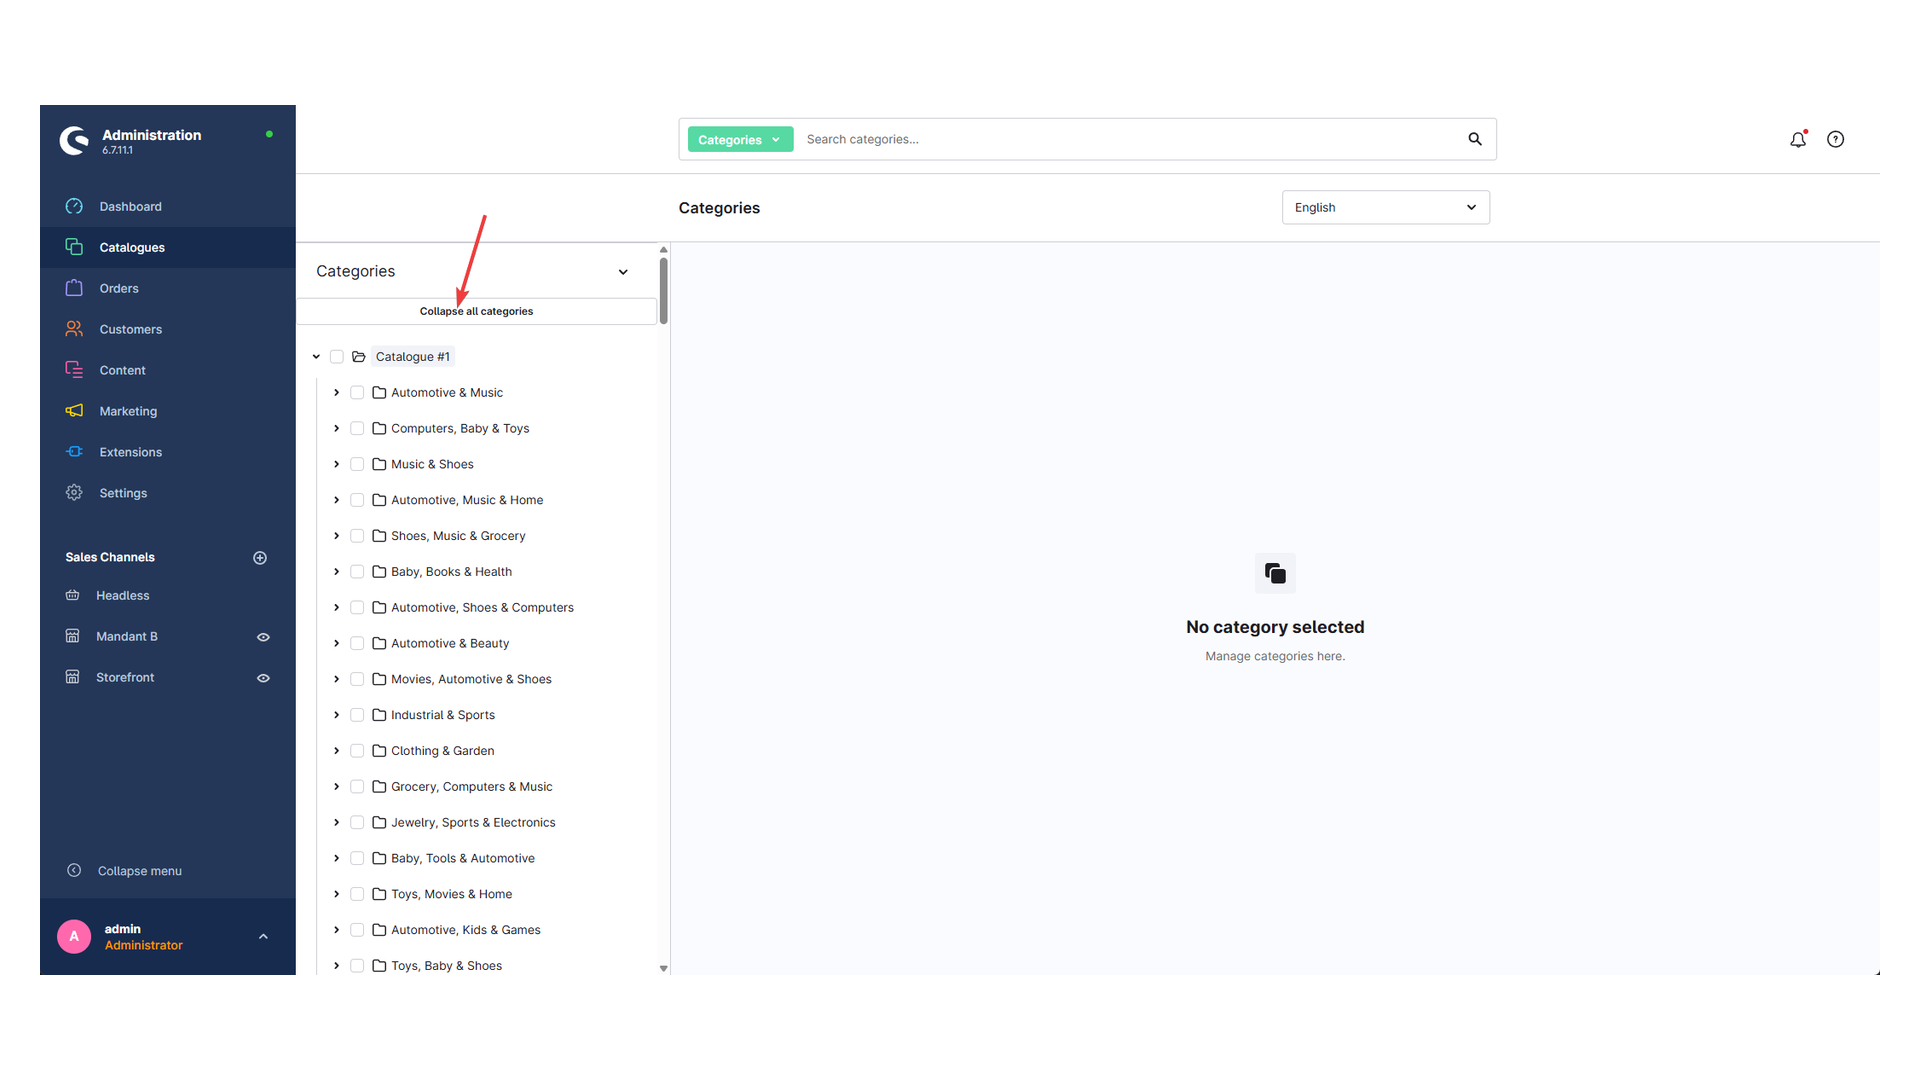Toggle Storefront channel visibility eye
The width and height of the screenshot is (1920, 1080).
[263, 678]
